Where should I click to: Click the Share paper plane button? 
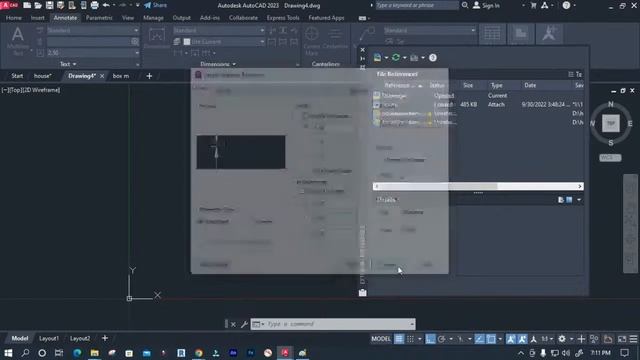click(155, 5)
